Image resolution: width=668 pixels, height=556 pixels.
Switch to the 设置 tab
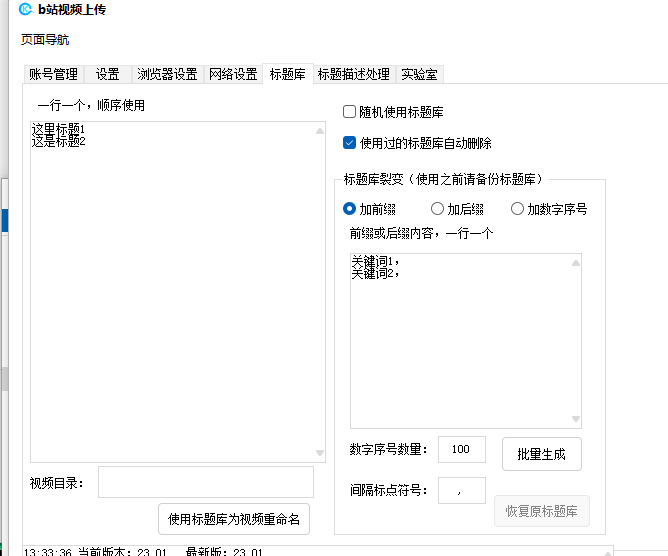click(x=107, y=75)
